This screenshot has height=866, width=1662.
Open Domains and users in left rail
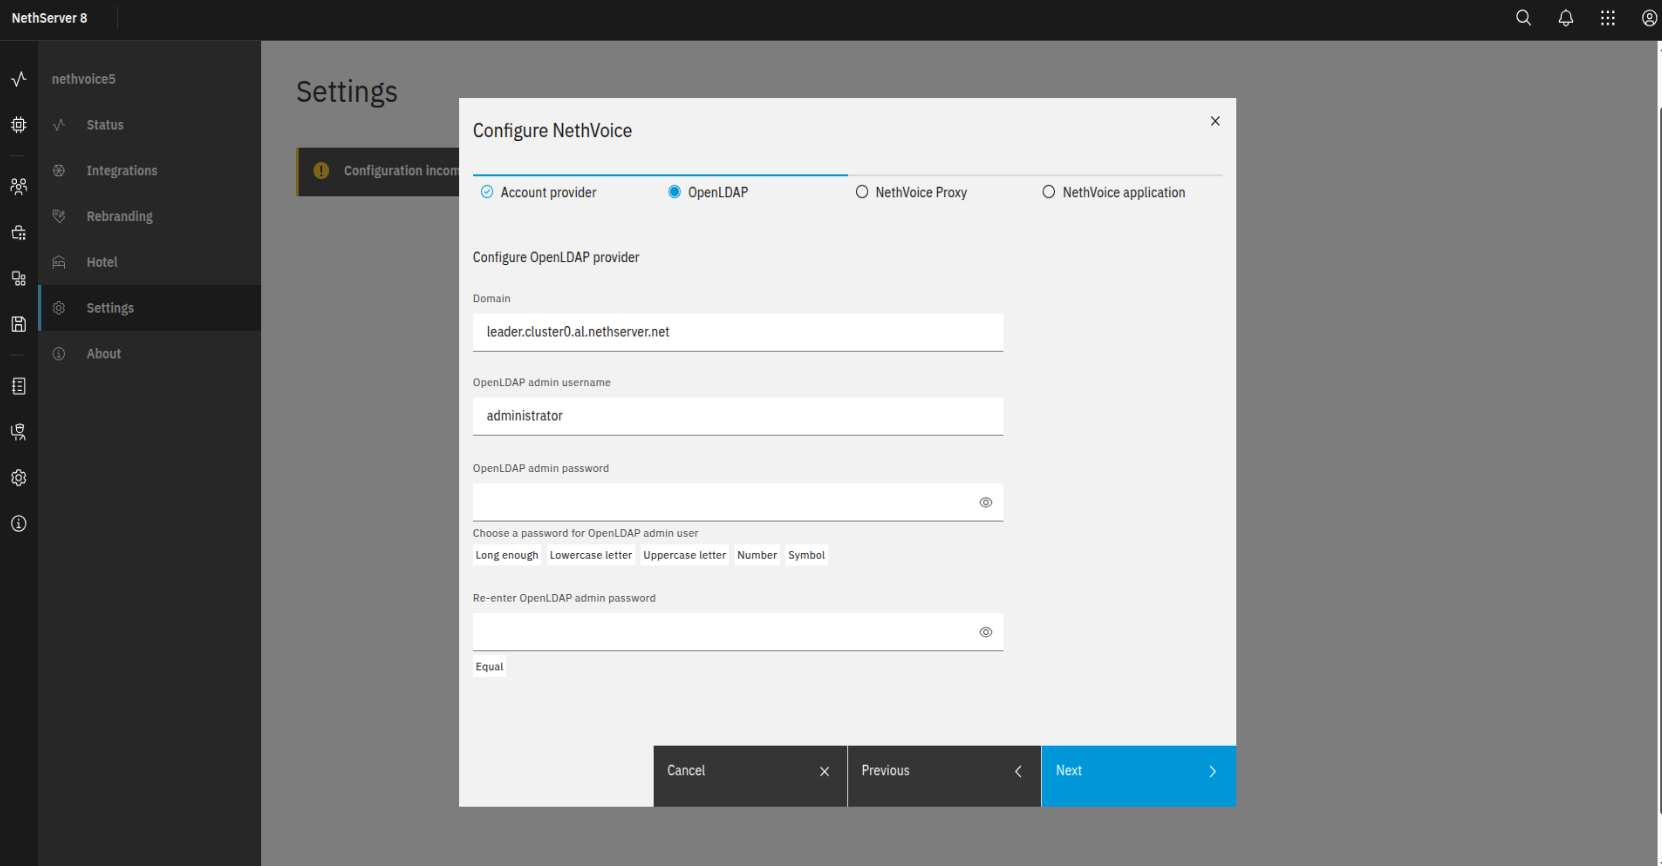tap(18, 186)
